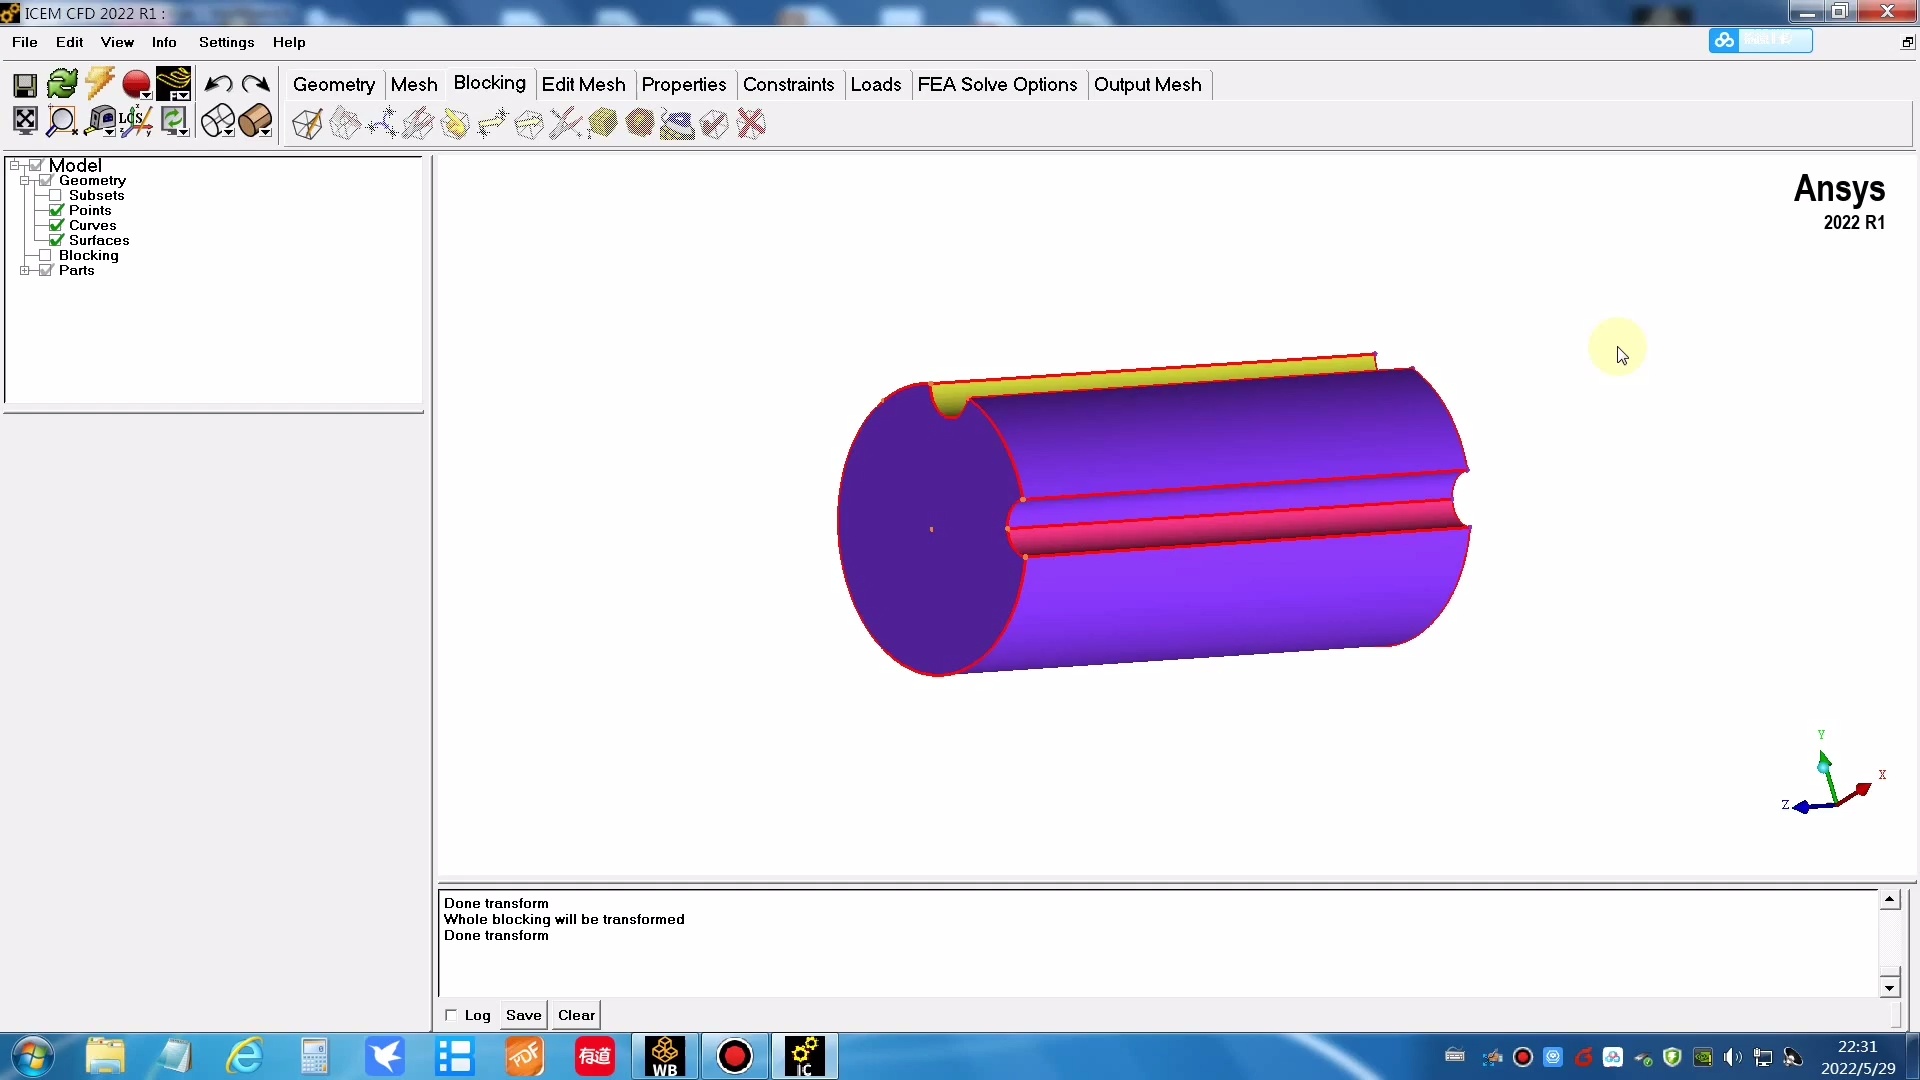Image resolution: width=1920 pixels, height=1080 pixels.
Task: Click the Fit Window icon
Action: click(25, 121)
